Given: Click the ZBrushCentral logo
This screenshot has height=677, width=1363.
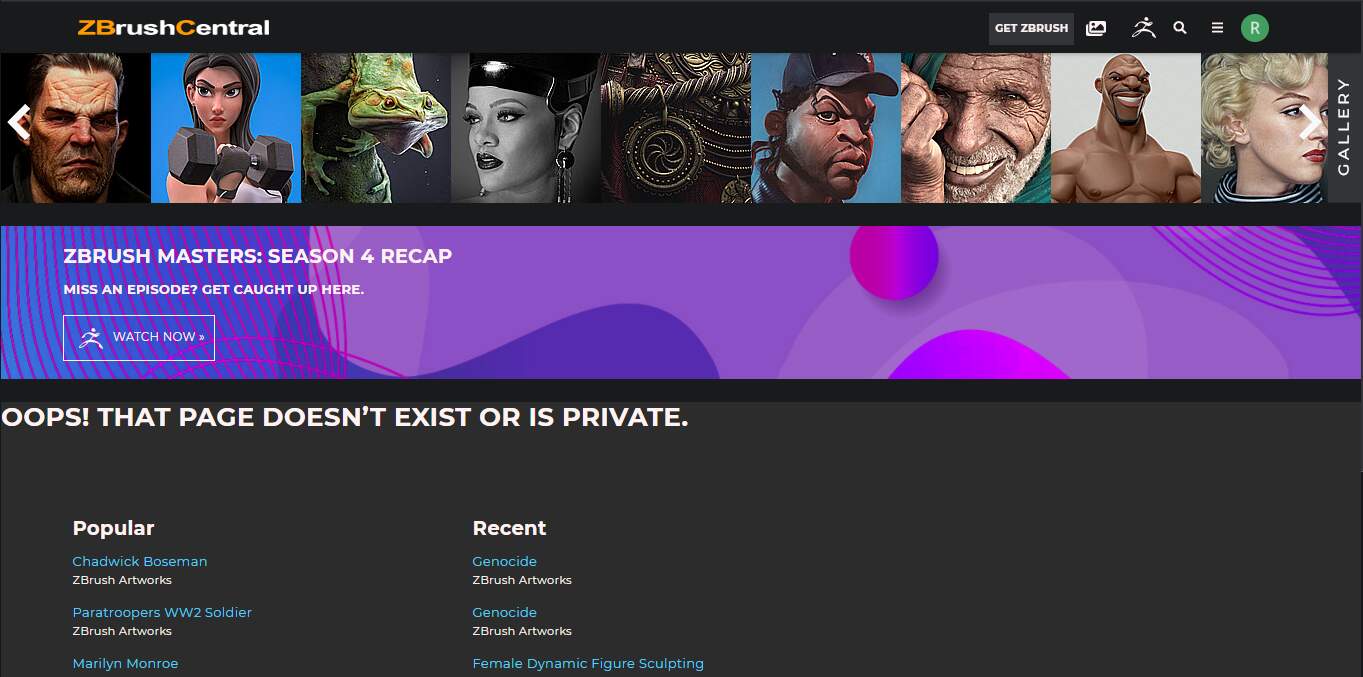Looking at the screenshot, I should [x=174, y=27].
